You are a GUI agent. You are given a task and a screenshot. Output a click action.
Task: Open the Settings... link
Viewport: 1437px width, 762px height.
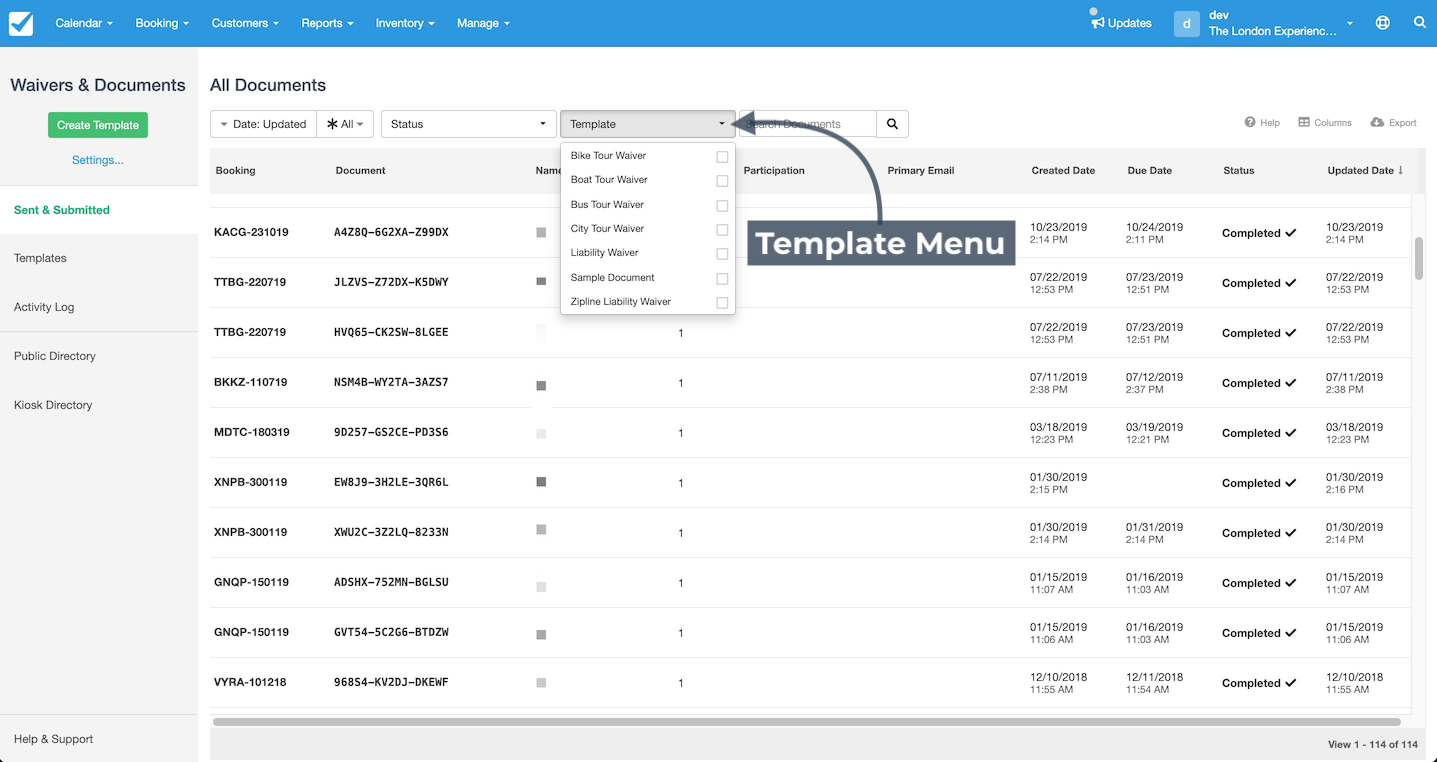[98, 160]
